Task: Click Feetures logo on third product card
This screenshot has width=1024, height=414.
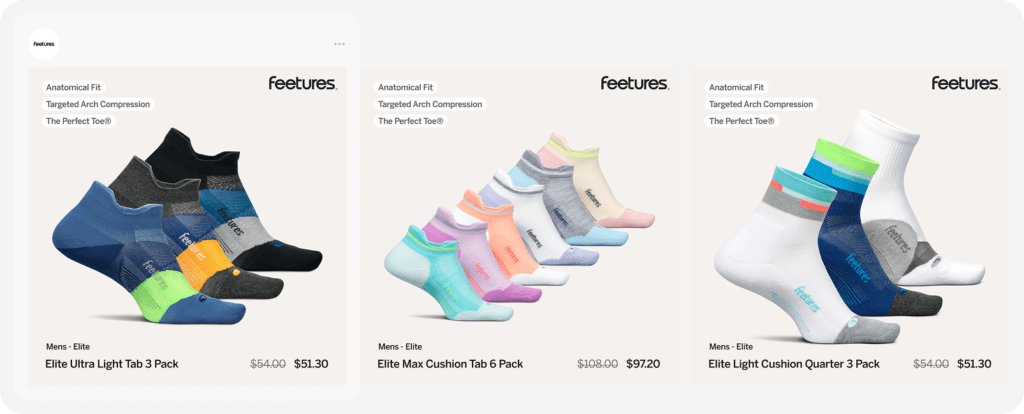Action: pos(965,84)
